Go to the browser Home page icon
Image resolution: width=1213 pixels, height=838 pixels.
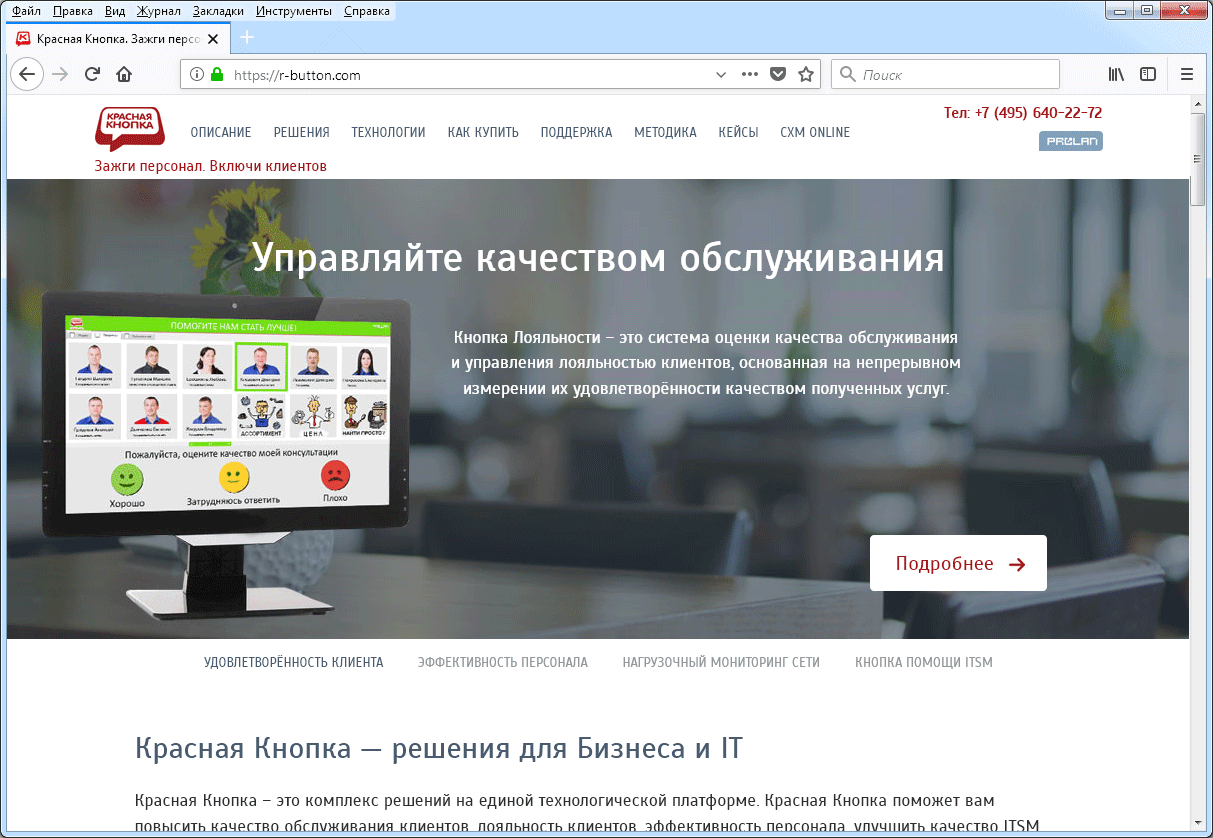pos(124,74)
